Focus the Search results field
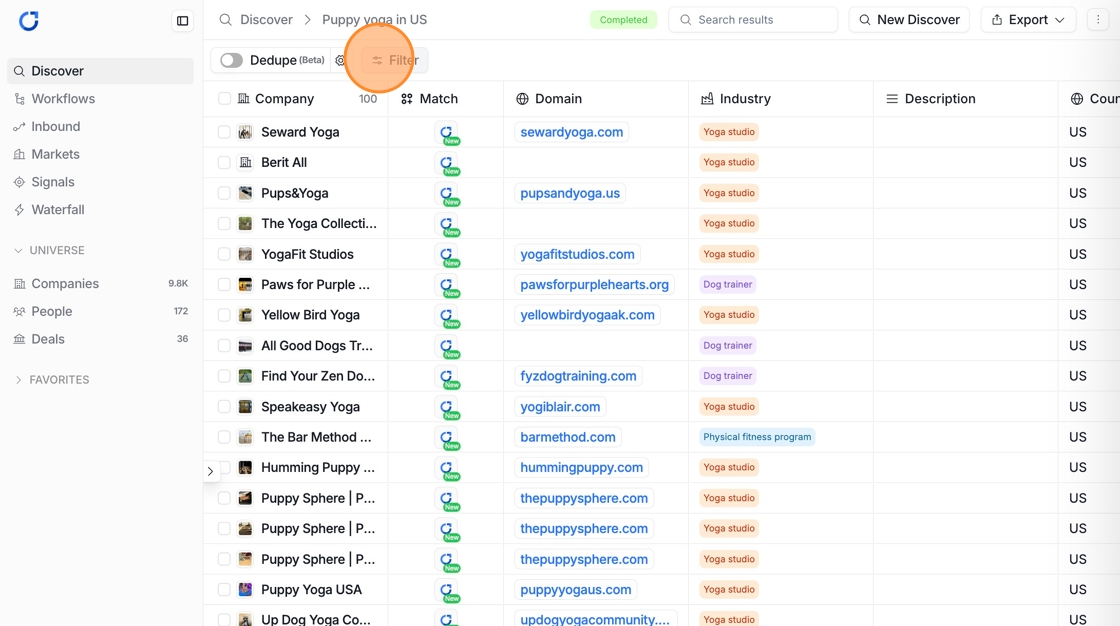Viewport: 1120px width, 626px height. tap(753, 20)
